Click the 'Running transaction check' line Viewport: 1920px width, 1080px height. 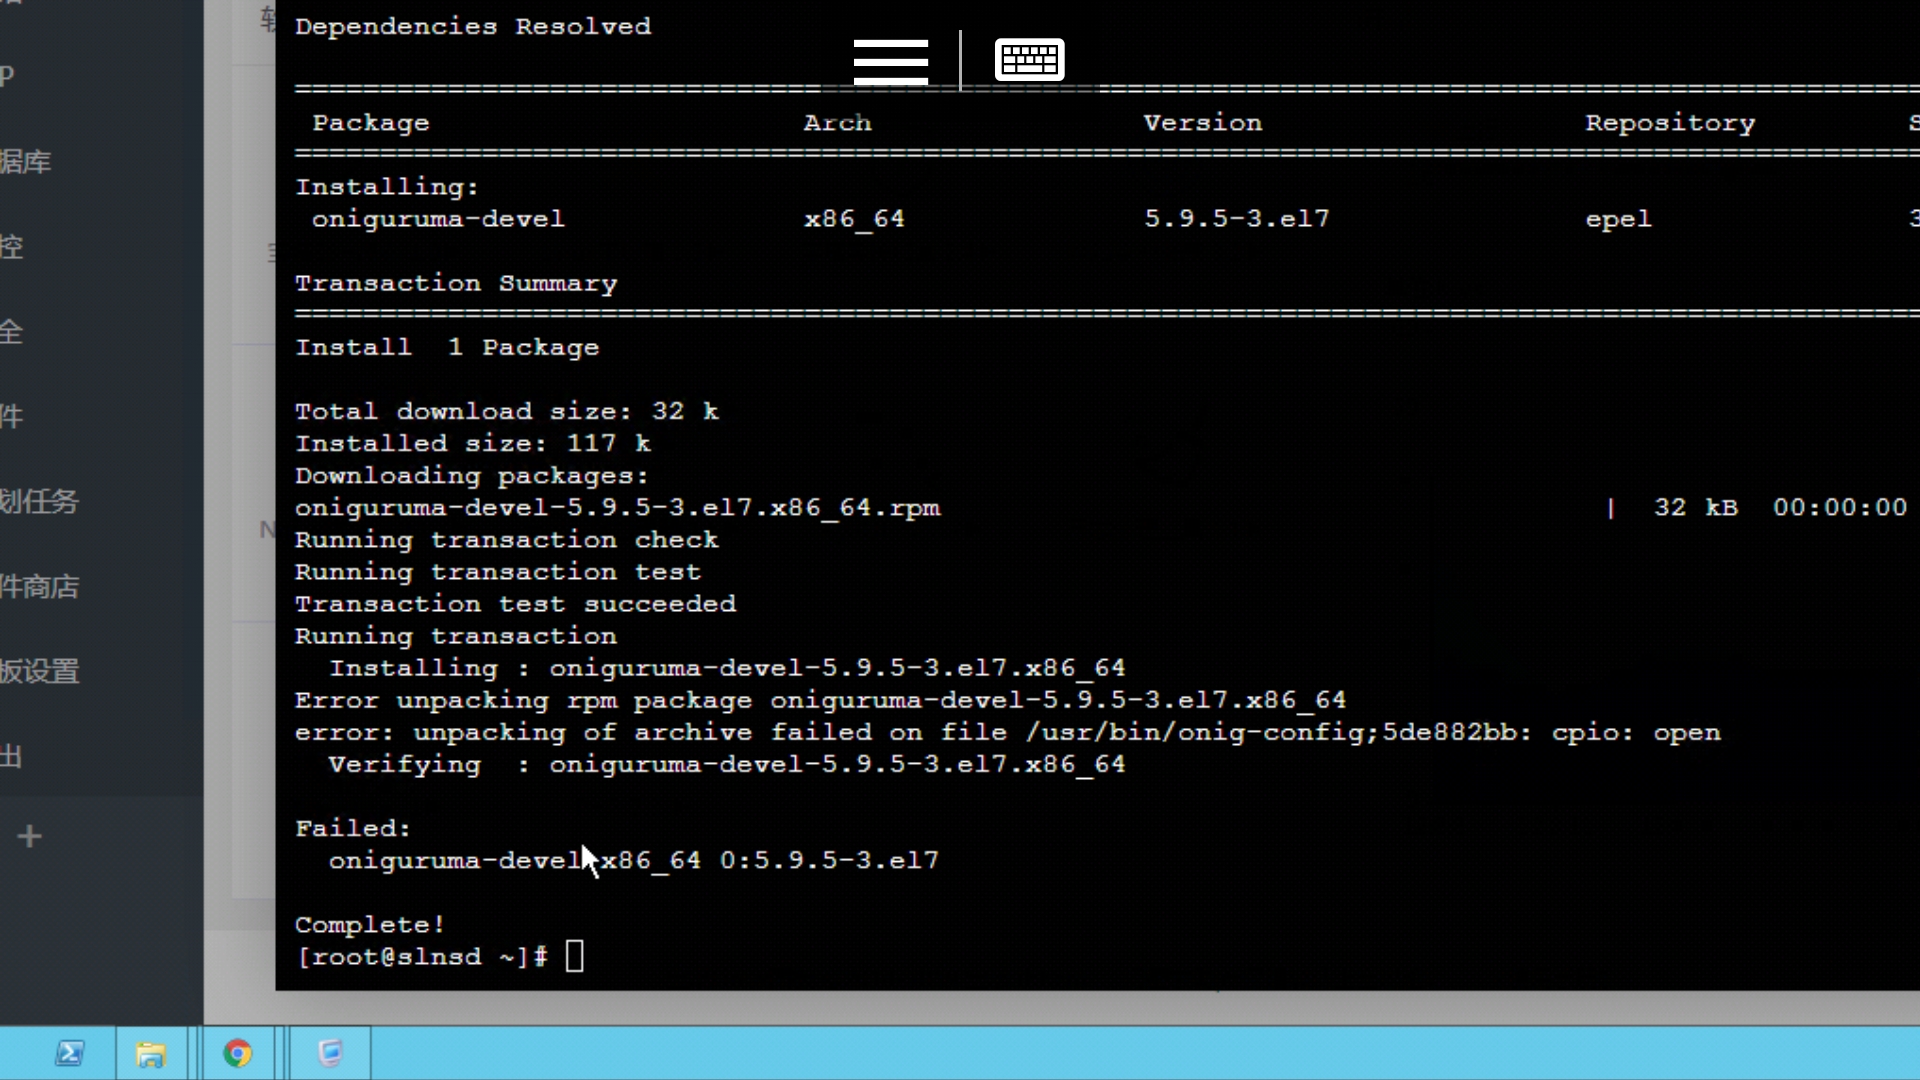(507, 540)
